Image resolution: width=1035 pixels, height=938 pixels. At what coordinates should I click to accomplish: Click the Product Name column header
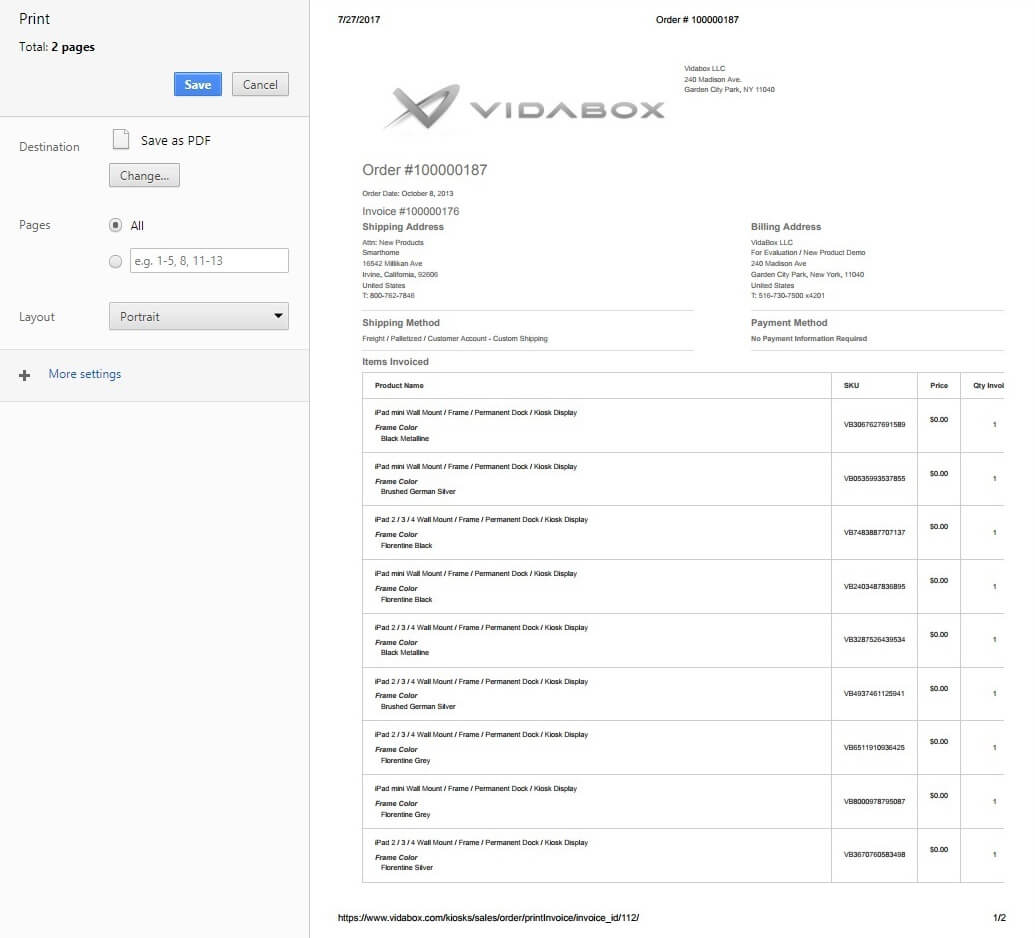(399, 385)
